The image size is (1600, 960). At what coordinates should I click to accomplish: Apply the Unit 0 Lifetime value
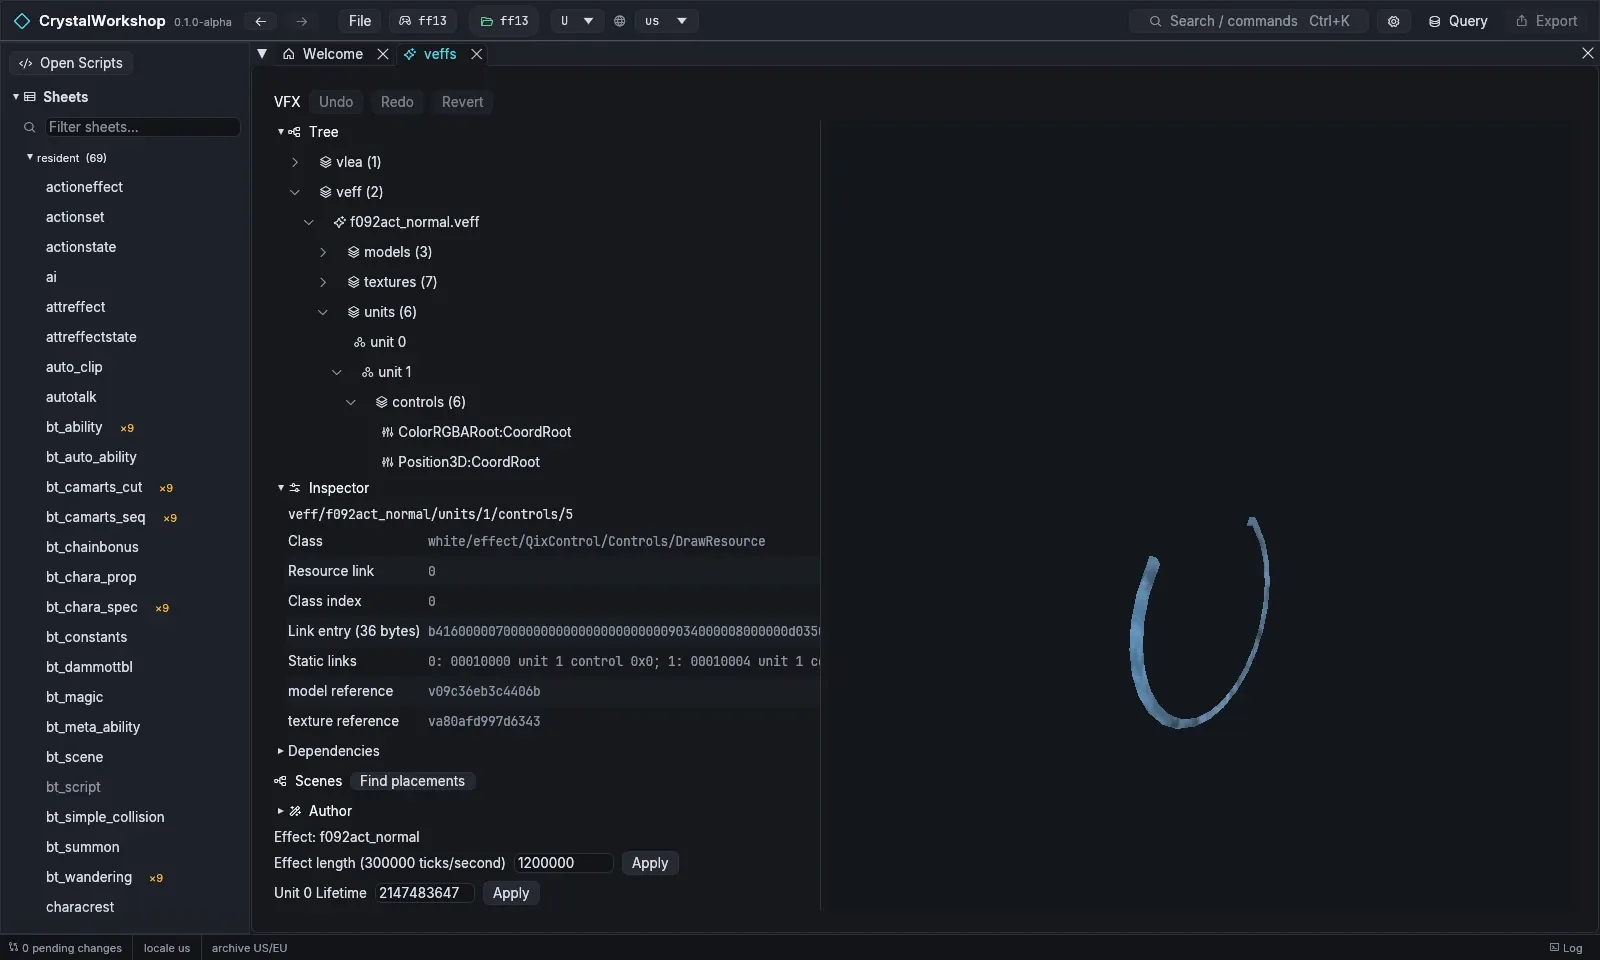pos(511,893)
